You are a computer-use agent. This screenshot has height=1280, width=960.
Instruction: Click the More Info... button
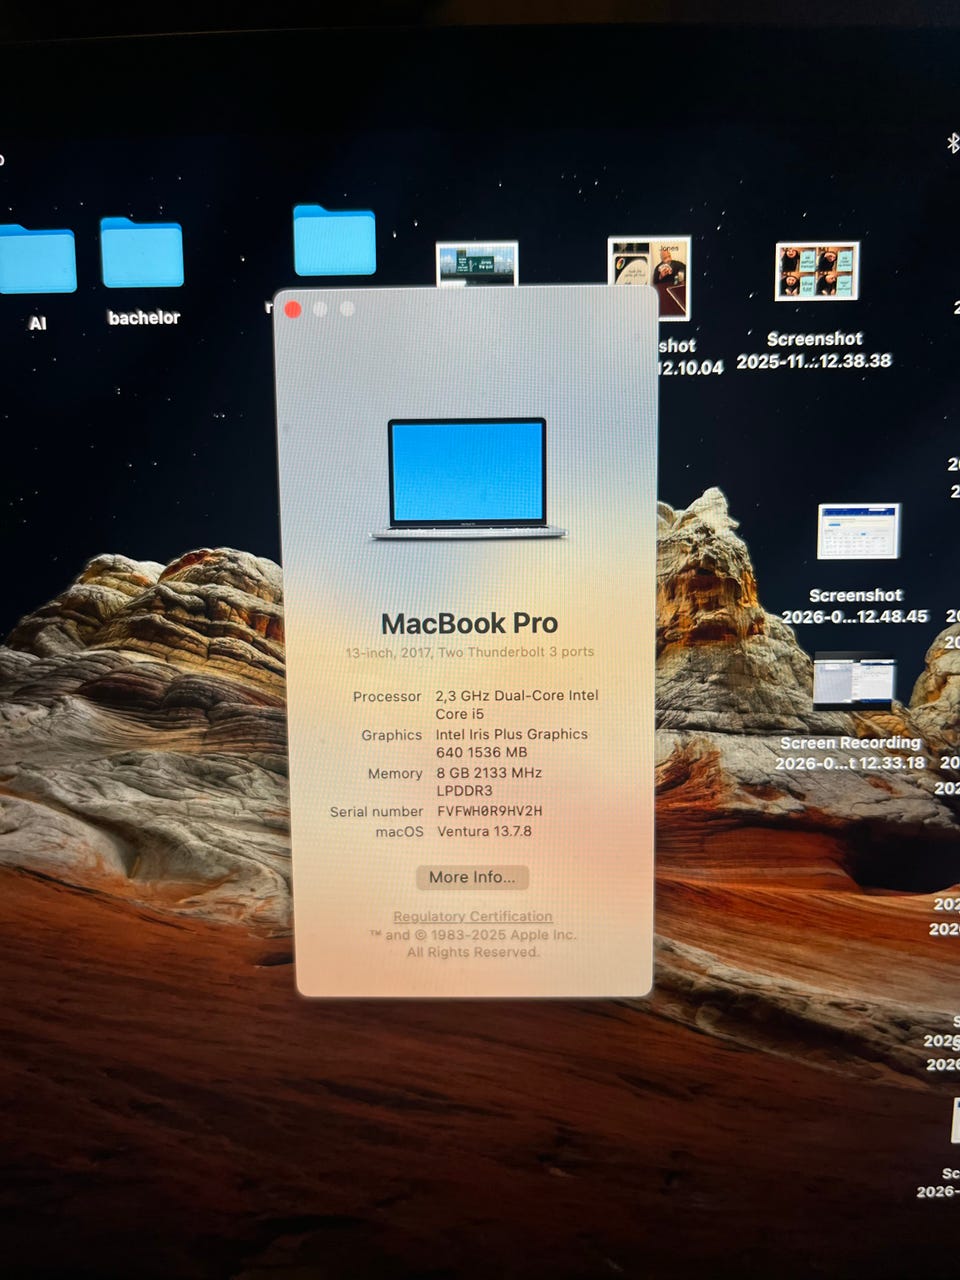tap(472, 877)
